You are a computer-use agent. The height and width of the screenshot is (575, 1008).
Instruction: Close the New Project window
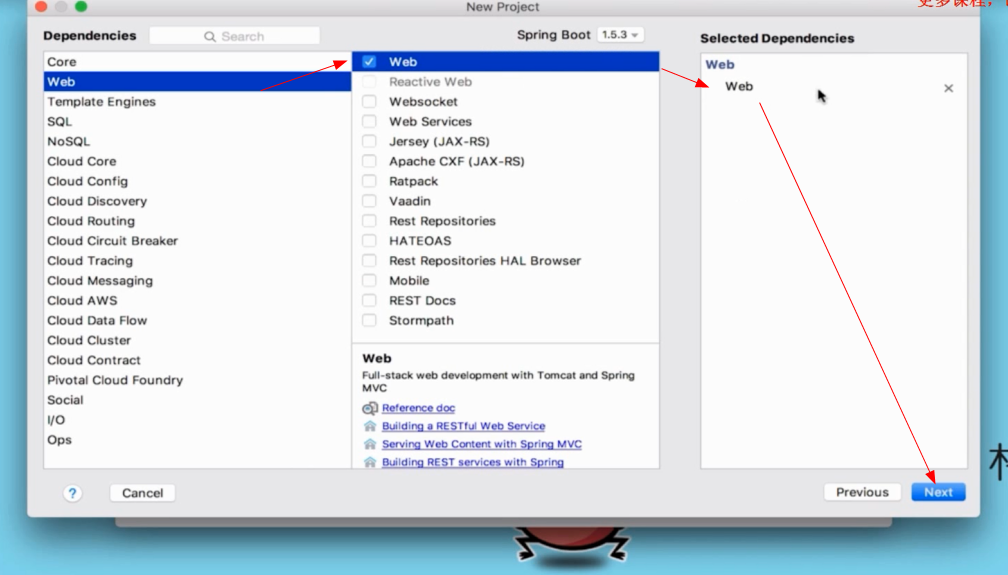[41, 6]
